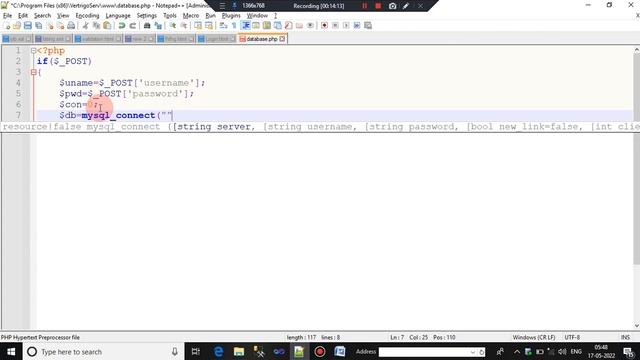Stop the screen recording
The image size is (640, 360).
tap(378, 6)
